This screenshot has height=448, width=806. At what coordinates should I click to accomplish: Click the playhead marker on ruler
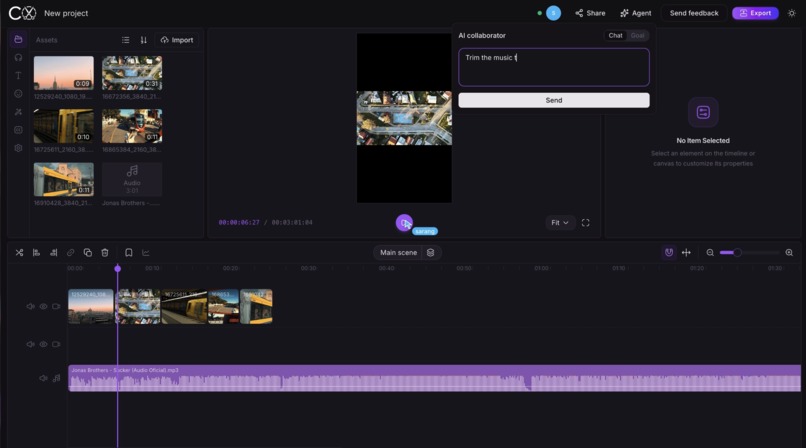(118, 268)
